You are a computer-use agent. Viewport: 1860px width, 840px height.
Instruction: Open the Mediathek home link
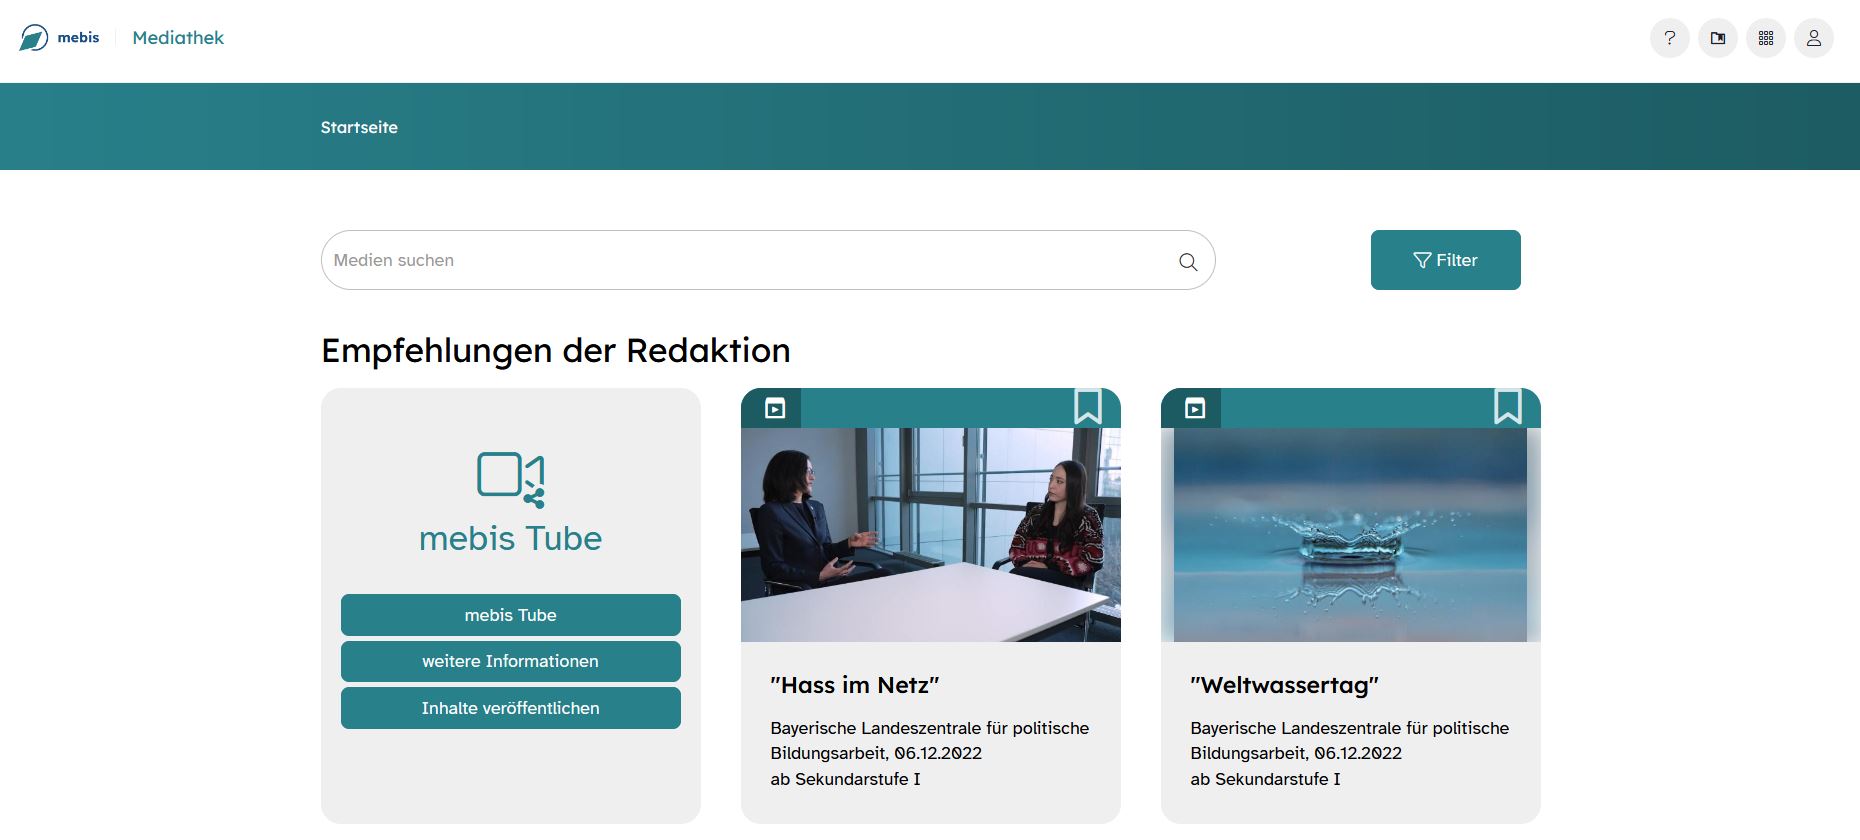coord(178,38)
